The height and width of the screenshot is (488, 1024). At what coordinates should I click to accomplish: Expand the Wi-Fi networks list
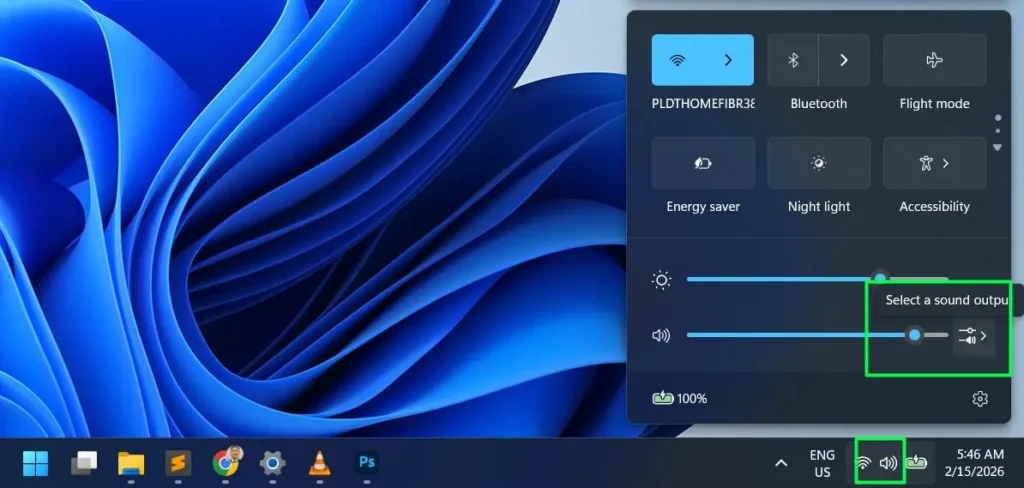point(728,60)
